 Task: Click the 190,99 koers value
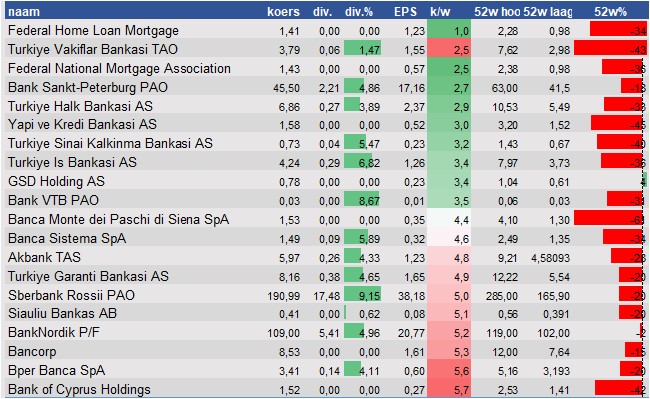(284, 296)
